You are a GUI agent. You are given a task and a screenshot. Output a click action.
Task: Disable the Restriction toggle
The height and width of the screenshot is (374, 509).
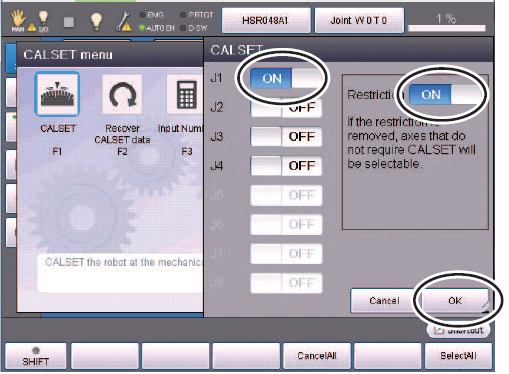pyautogui.click(x=445, y=95)
